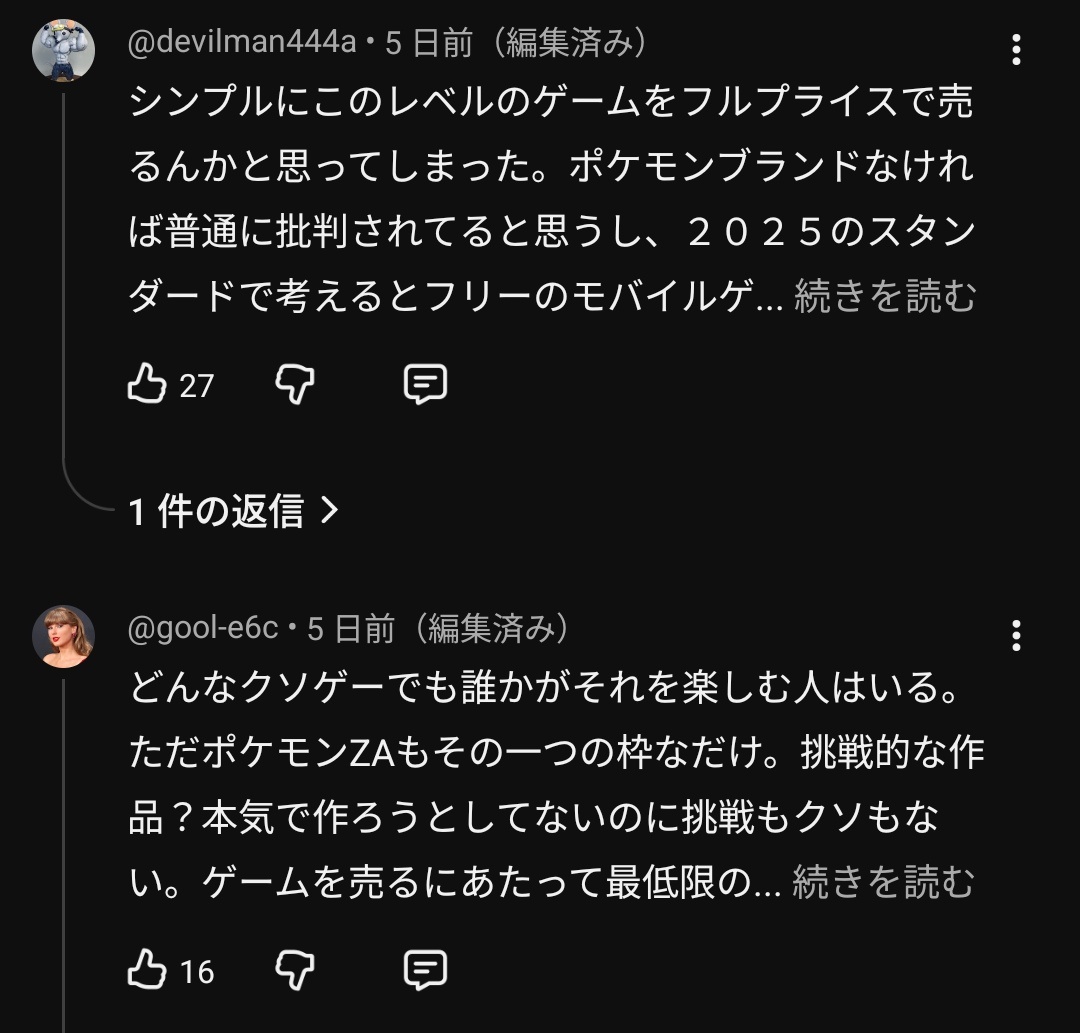The image size is (1080, 1033).
Task: Open the @devilman444a channel handle
Action: [x=242, y=43]
